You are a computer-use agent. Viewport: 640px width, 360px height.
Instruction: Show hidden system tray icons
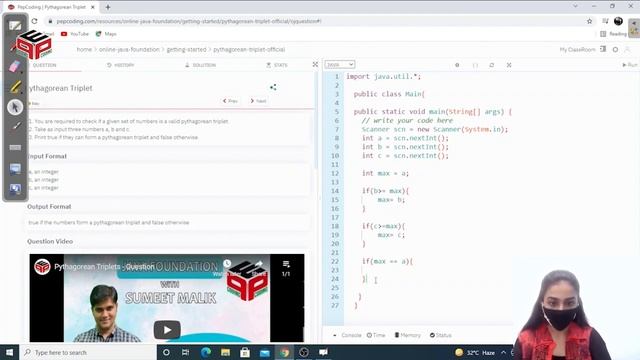tap(504, 352)
